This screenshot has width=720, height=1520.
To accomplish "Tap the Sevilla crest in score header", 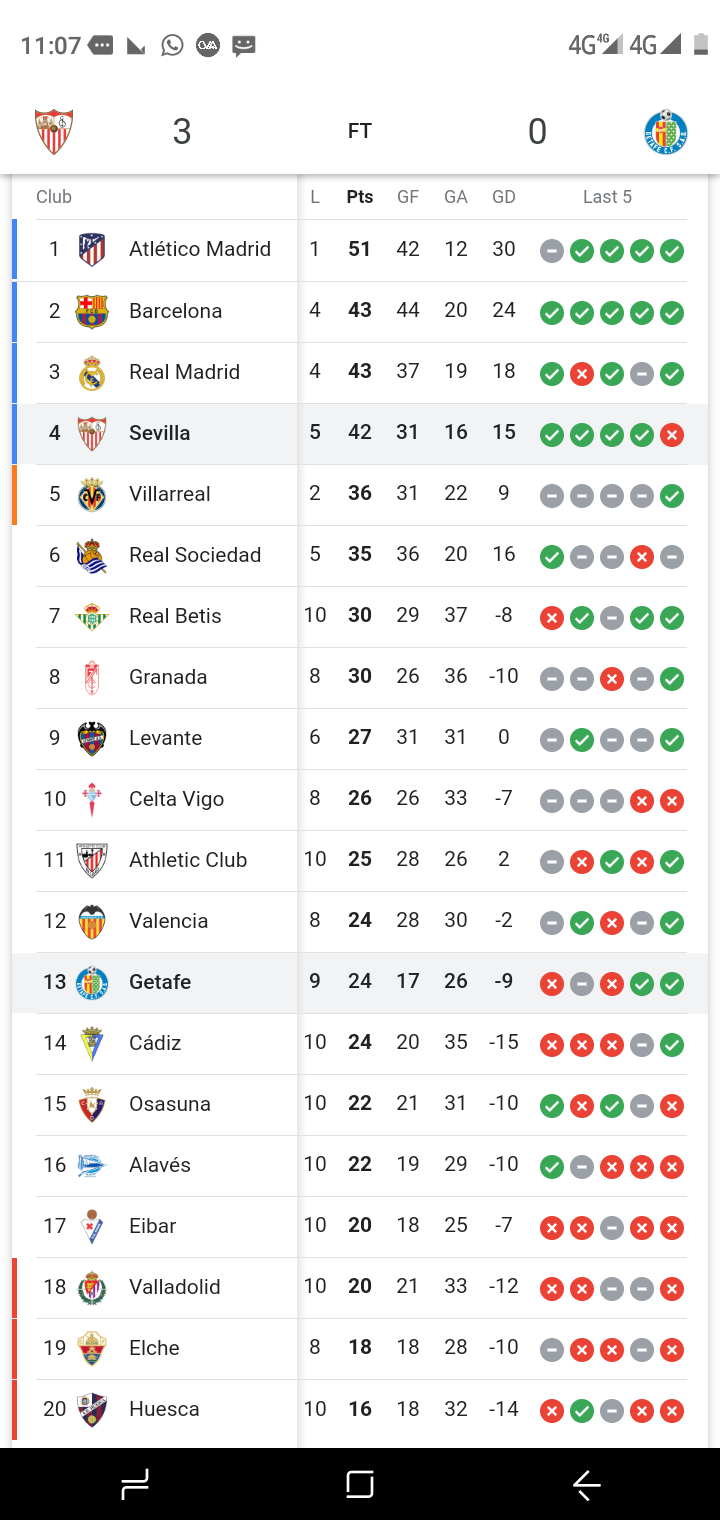I will pyautogui.click(x=54, y=131).
